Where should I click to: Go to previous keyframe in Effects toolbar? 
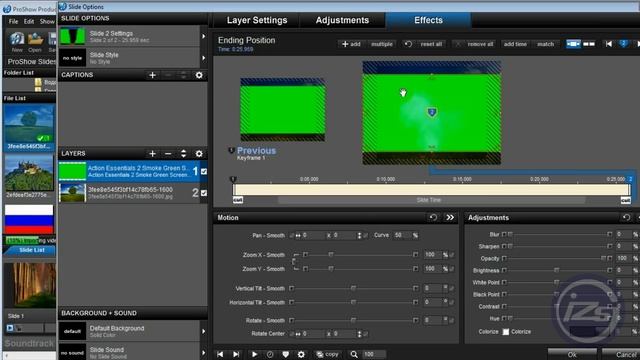coord(609,44)
